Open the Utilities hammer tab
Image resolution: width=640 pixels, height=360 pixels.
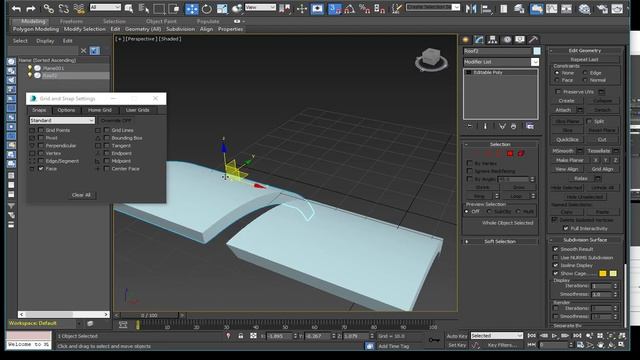point(533,40)
